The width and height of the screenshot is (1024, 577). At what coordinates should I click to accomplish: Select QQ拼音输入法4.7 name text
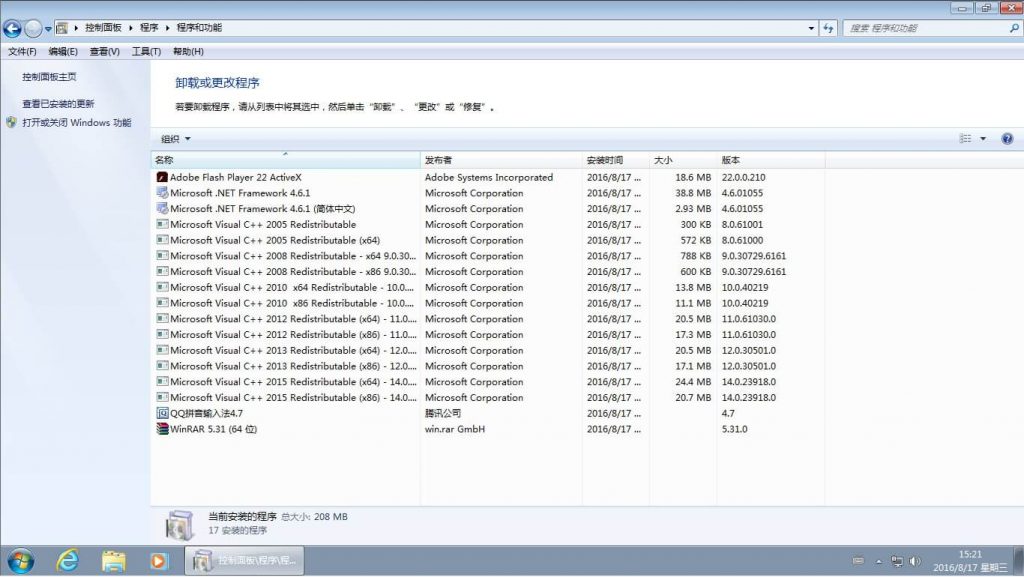206,413
